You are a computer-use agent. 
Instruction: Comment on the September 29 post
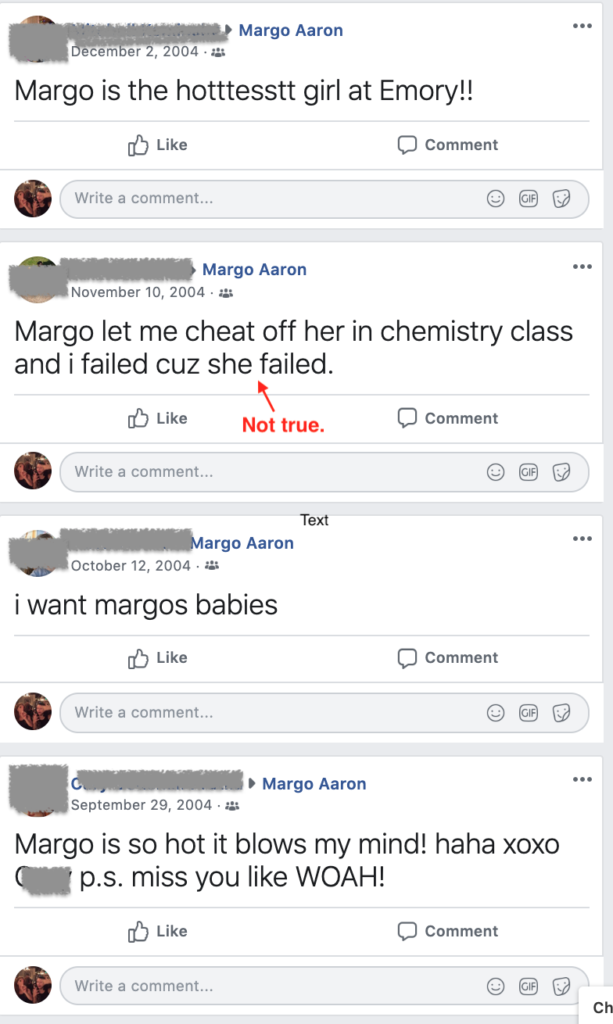(448, 931)
